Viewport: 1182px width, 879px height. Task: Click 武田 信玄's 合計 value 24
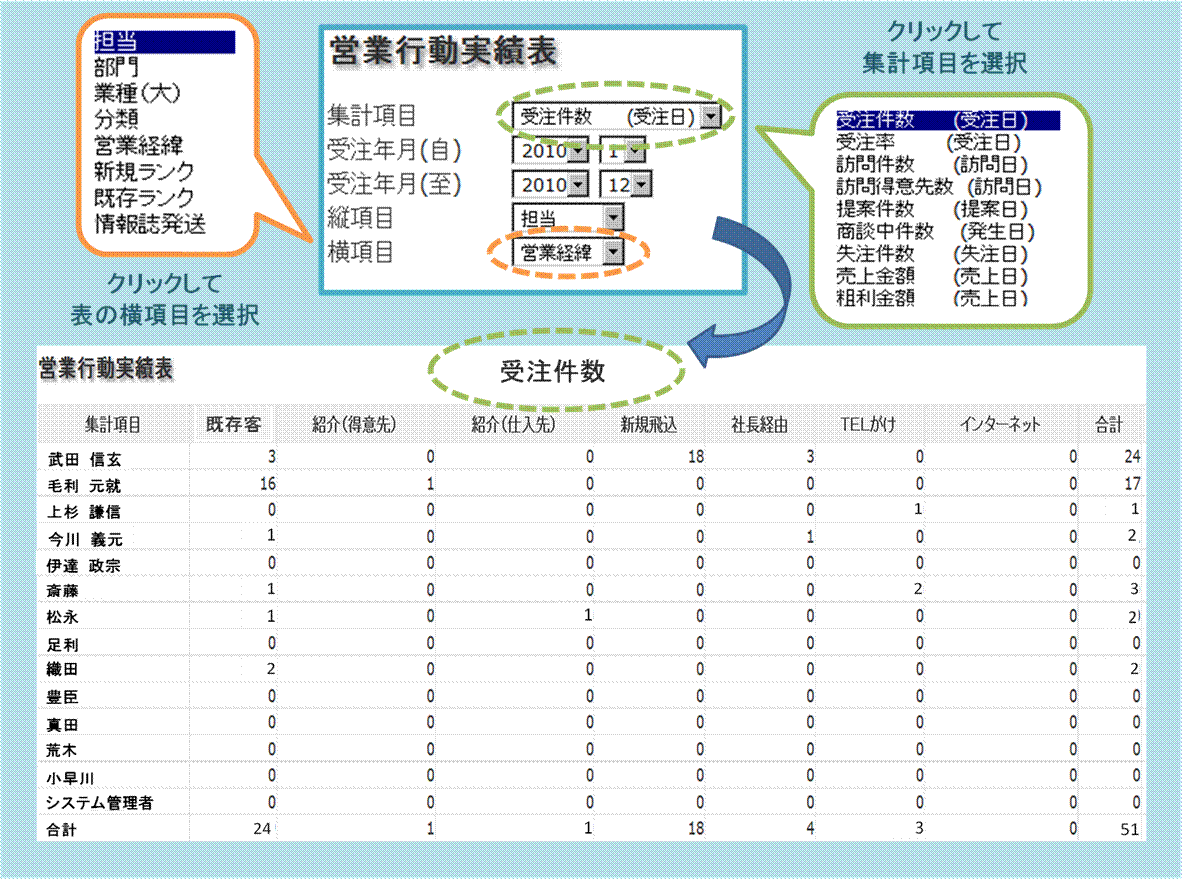[1132, 457]
